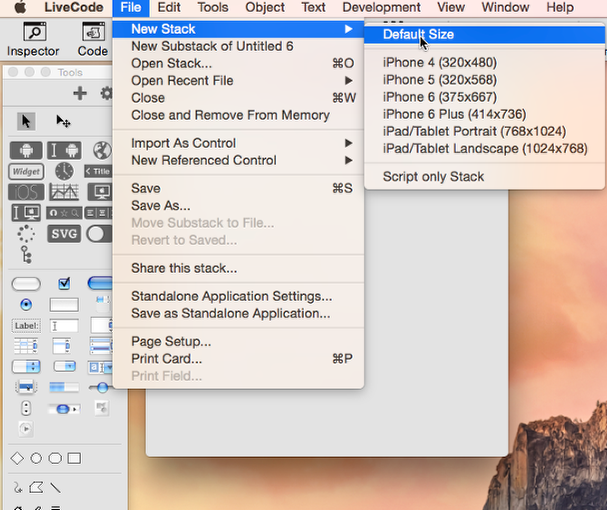Open the Development menu
Viewport: 607px width, 510px height.
[x=381, y=7]
